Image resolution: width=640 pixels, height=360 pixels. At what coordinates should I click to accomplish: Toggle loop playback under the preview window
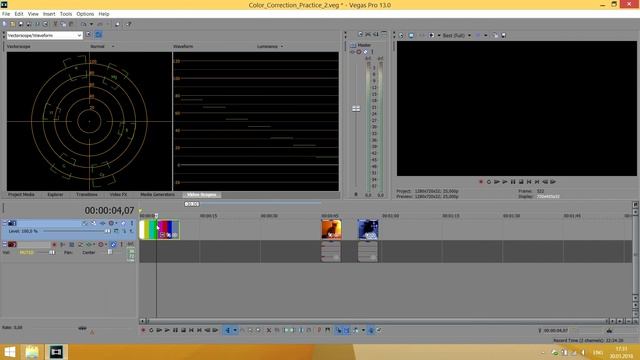coord(489,182)
